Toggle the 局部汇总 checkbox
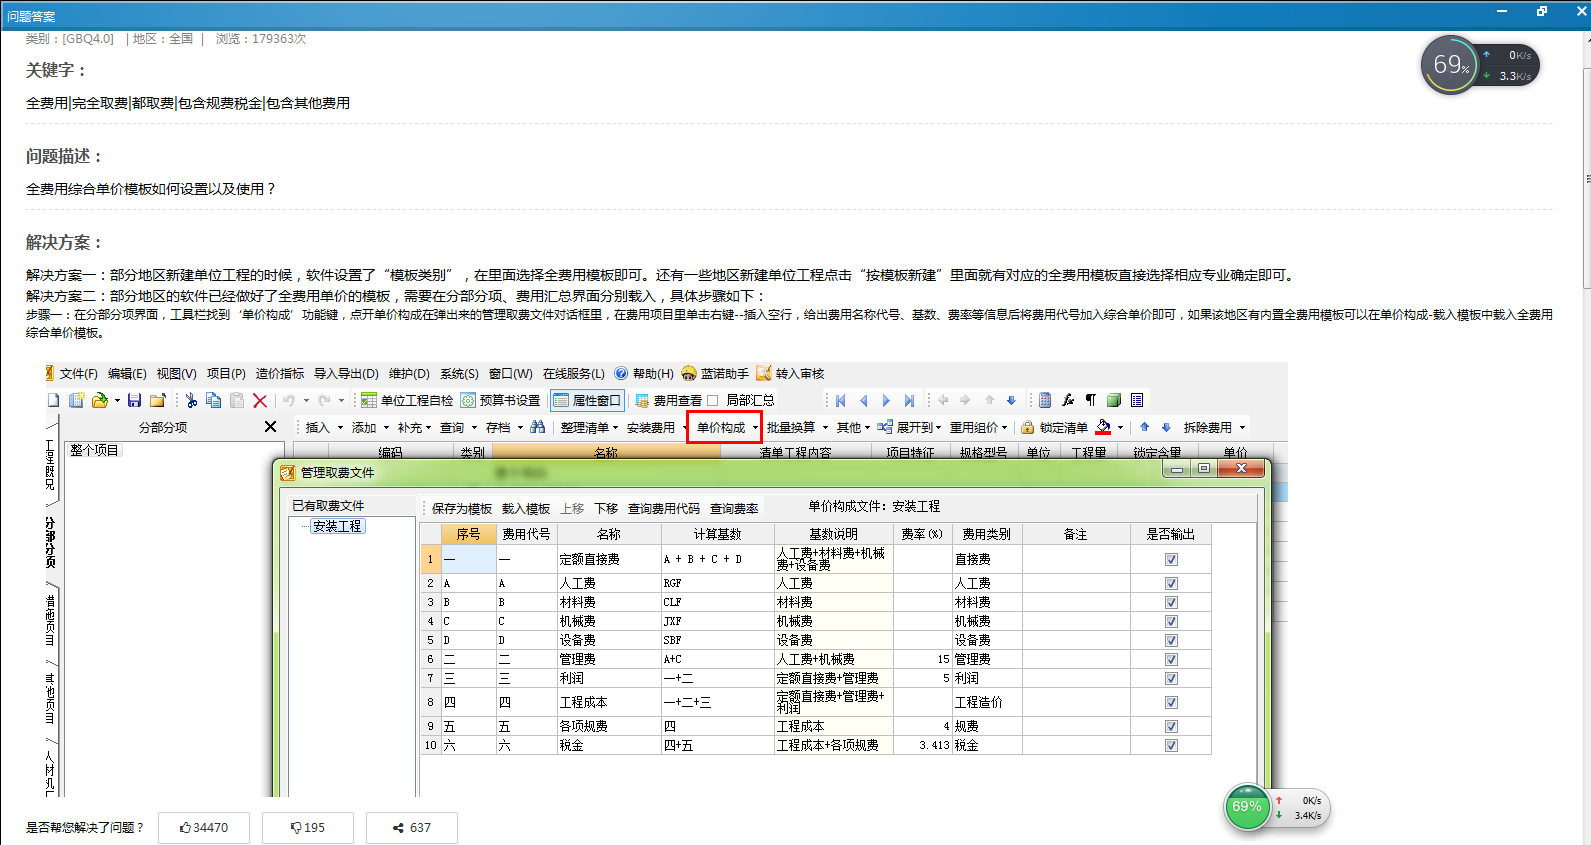1591x845 pixels. click(x=713, y=400)
